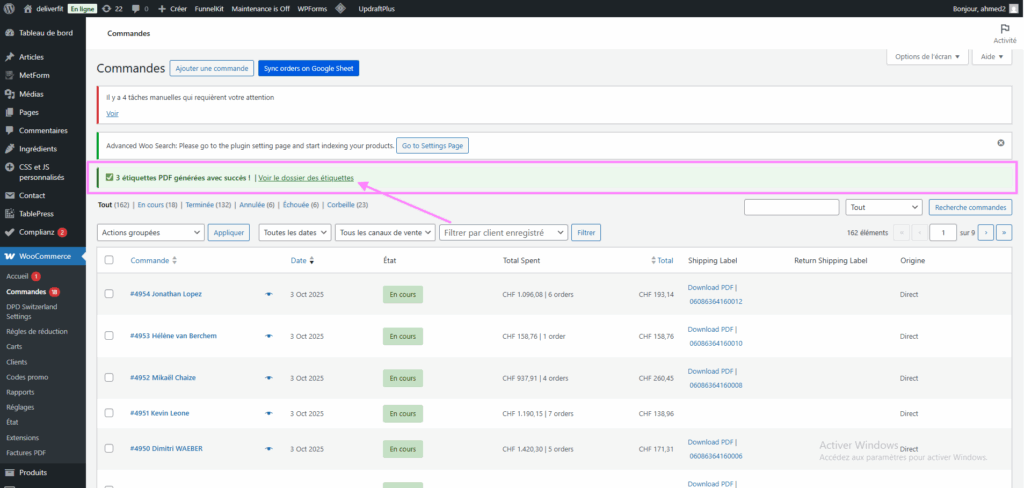Open the Actions groupées dropdown
1024x488 pixels.
[150, 232]
